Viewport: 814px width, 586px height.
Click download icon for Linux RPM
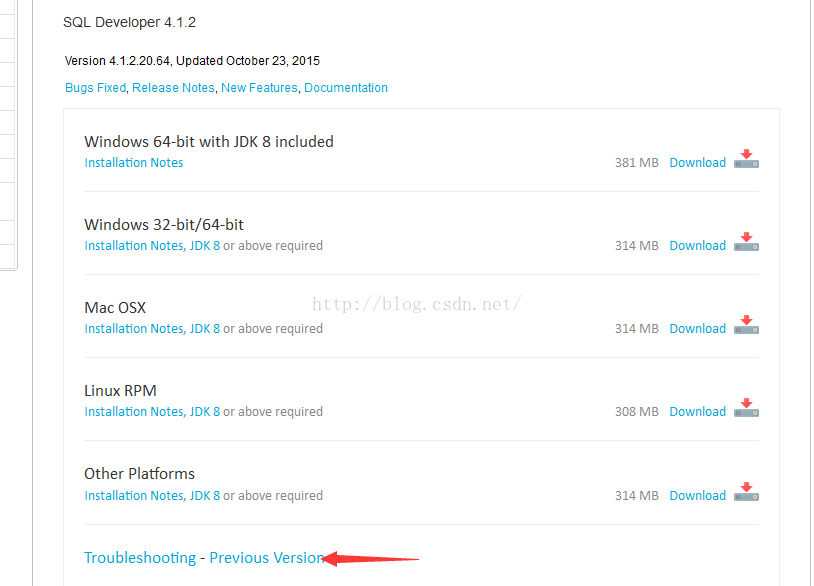[x=746, y=408]
